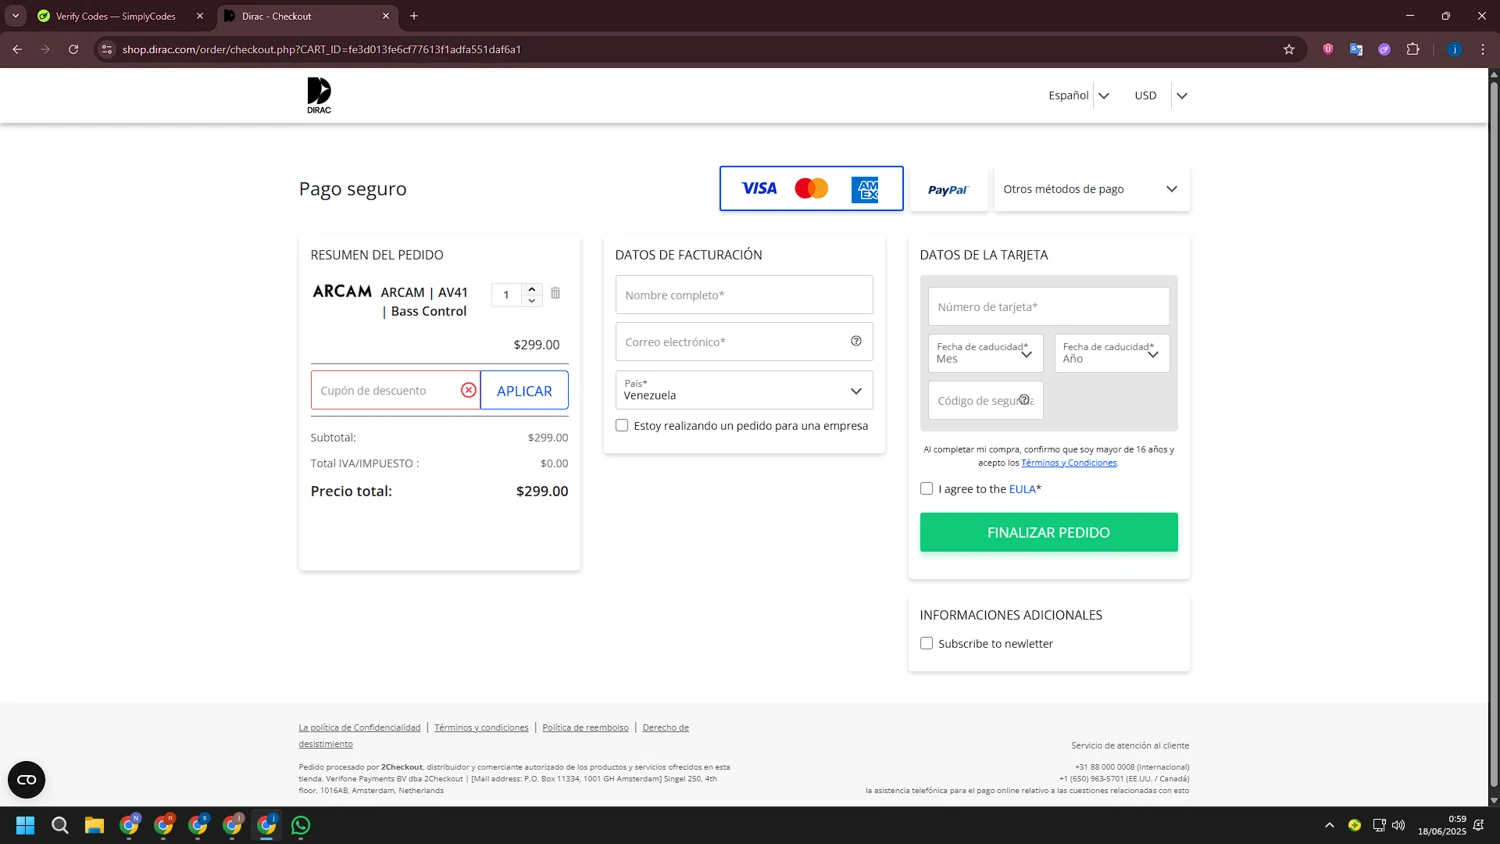This screenshot has height=844, width=1500.
Task: Open the Extensions puzzle menu
Action: pos(1413,49)
